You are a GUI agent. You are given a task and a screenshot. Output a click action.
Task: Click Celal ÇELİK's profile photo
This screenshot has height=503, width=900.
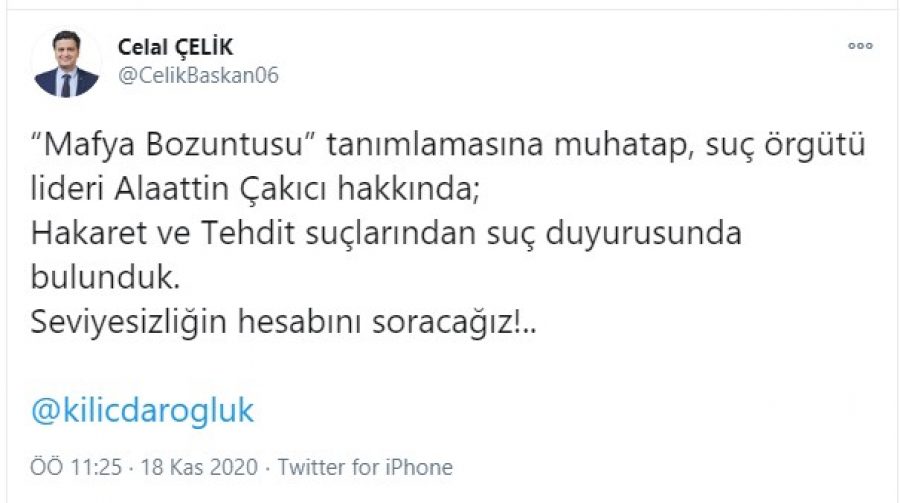tap(66, 63)
